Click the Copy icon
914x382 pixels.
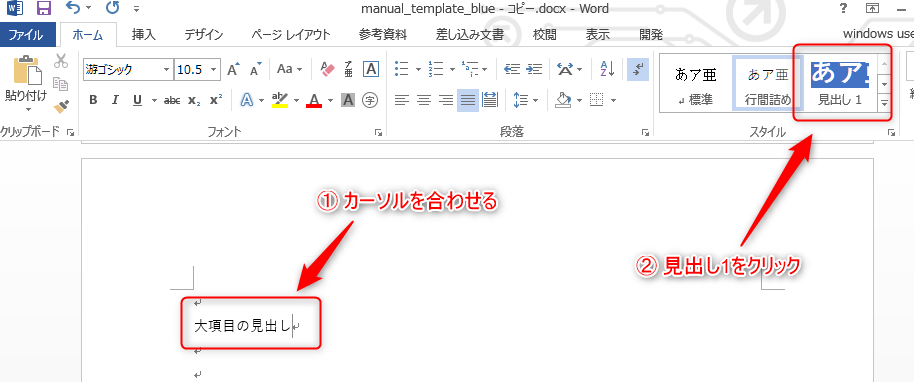click(x=61, y=84)
